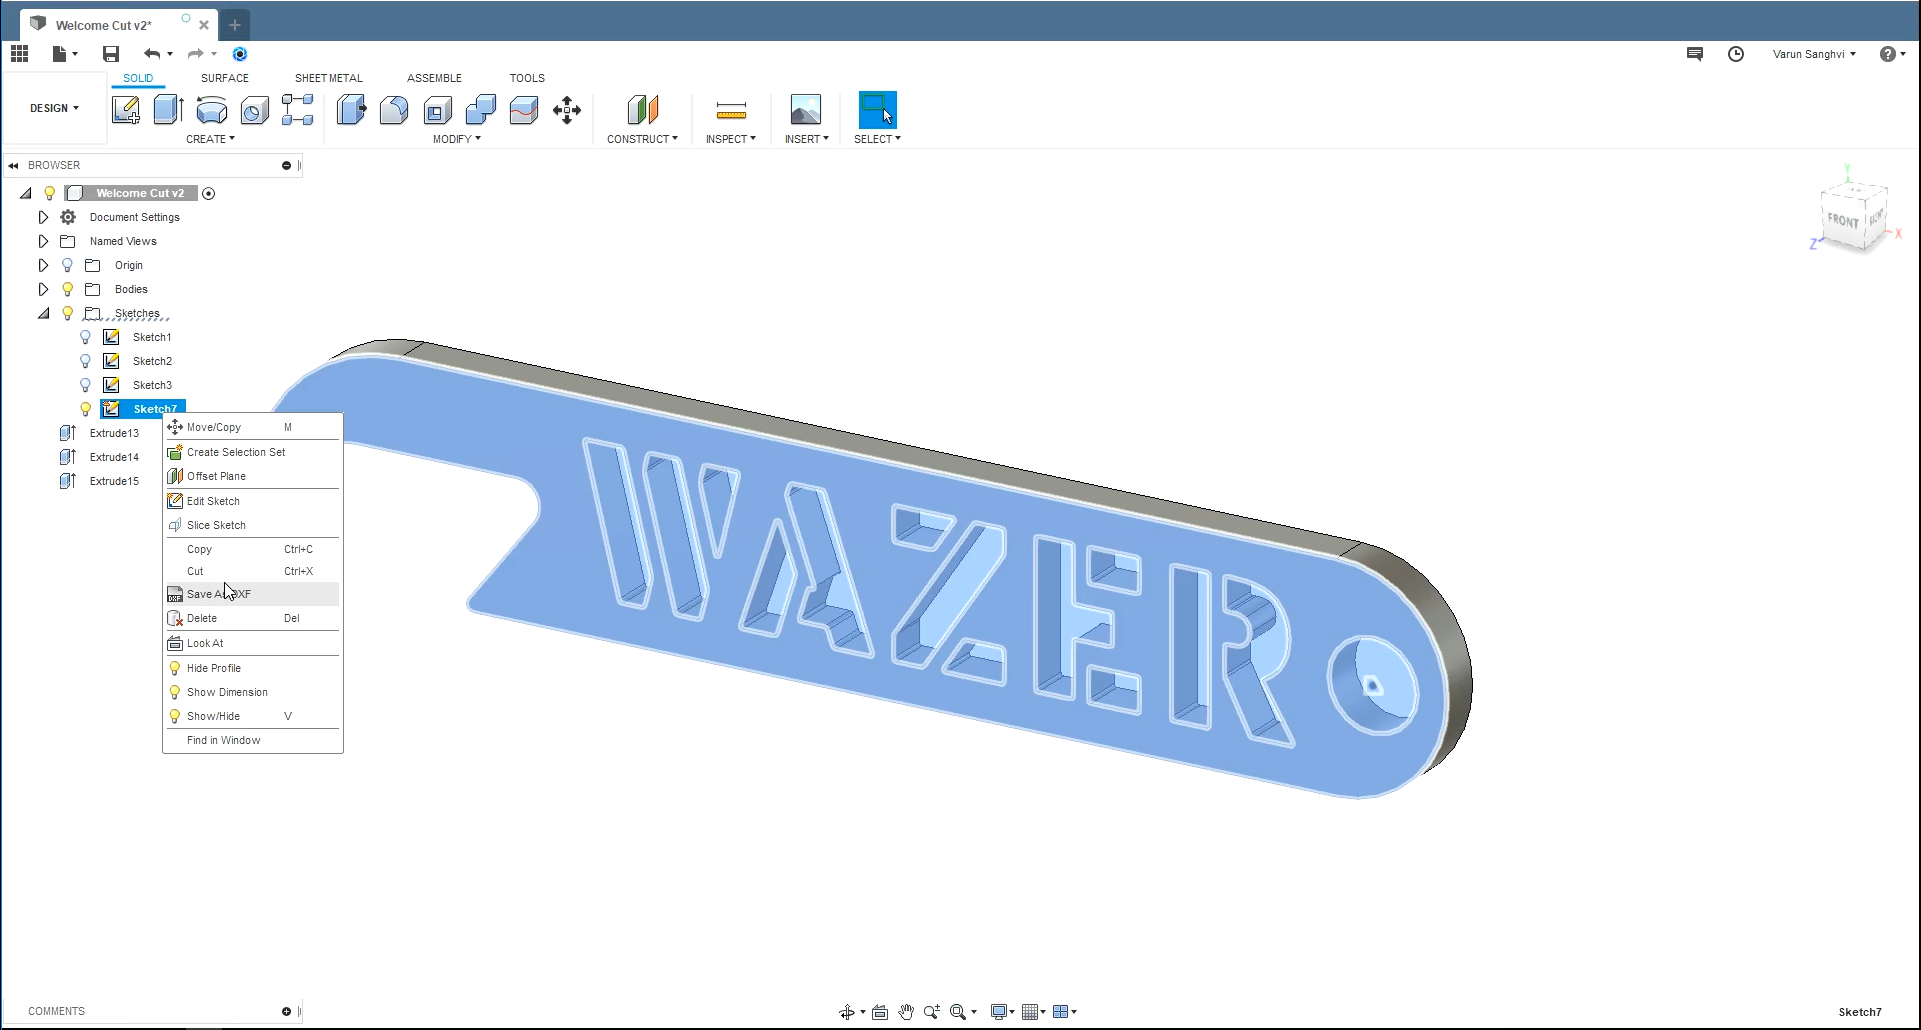Open the data panel grid icon

point(19,54)
